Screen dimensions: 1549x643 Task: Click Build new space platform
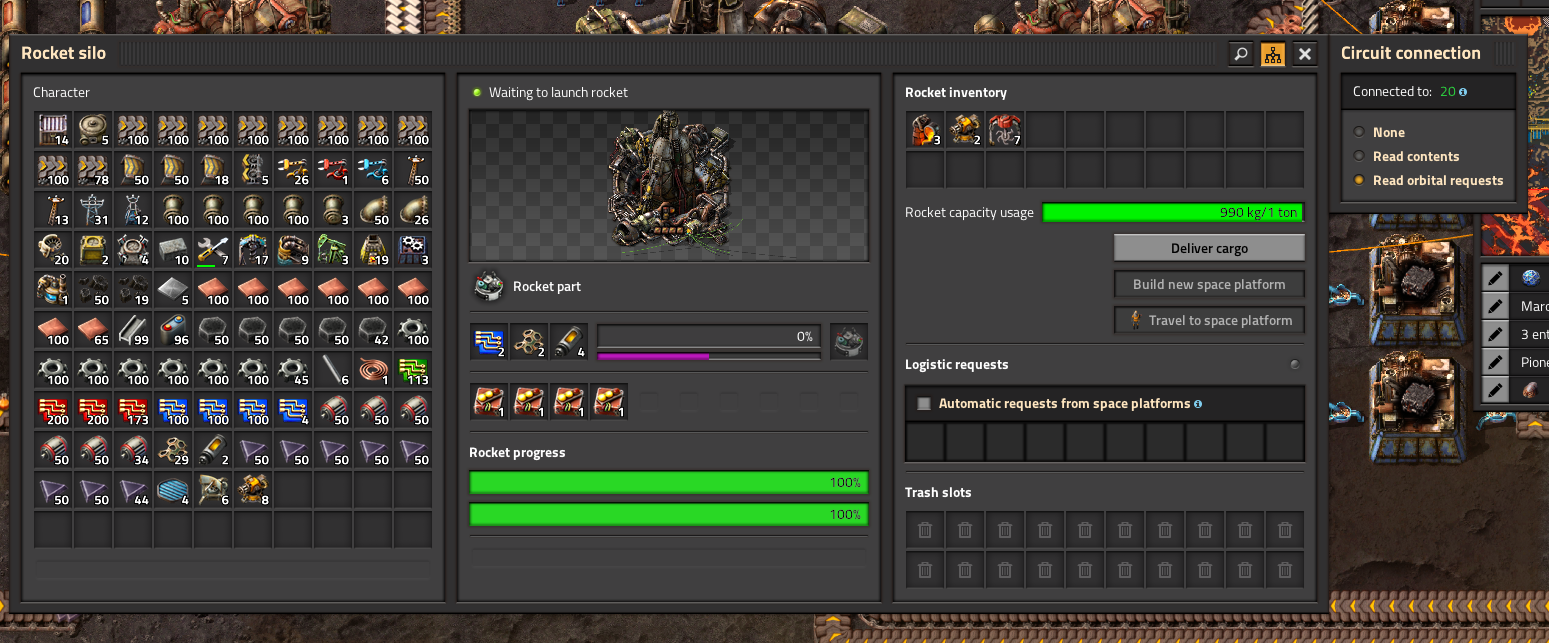pyautogui.click(x=1209, y=284)
